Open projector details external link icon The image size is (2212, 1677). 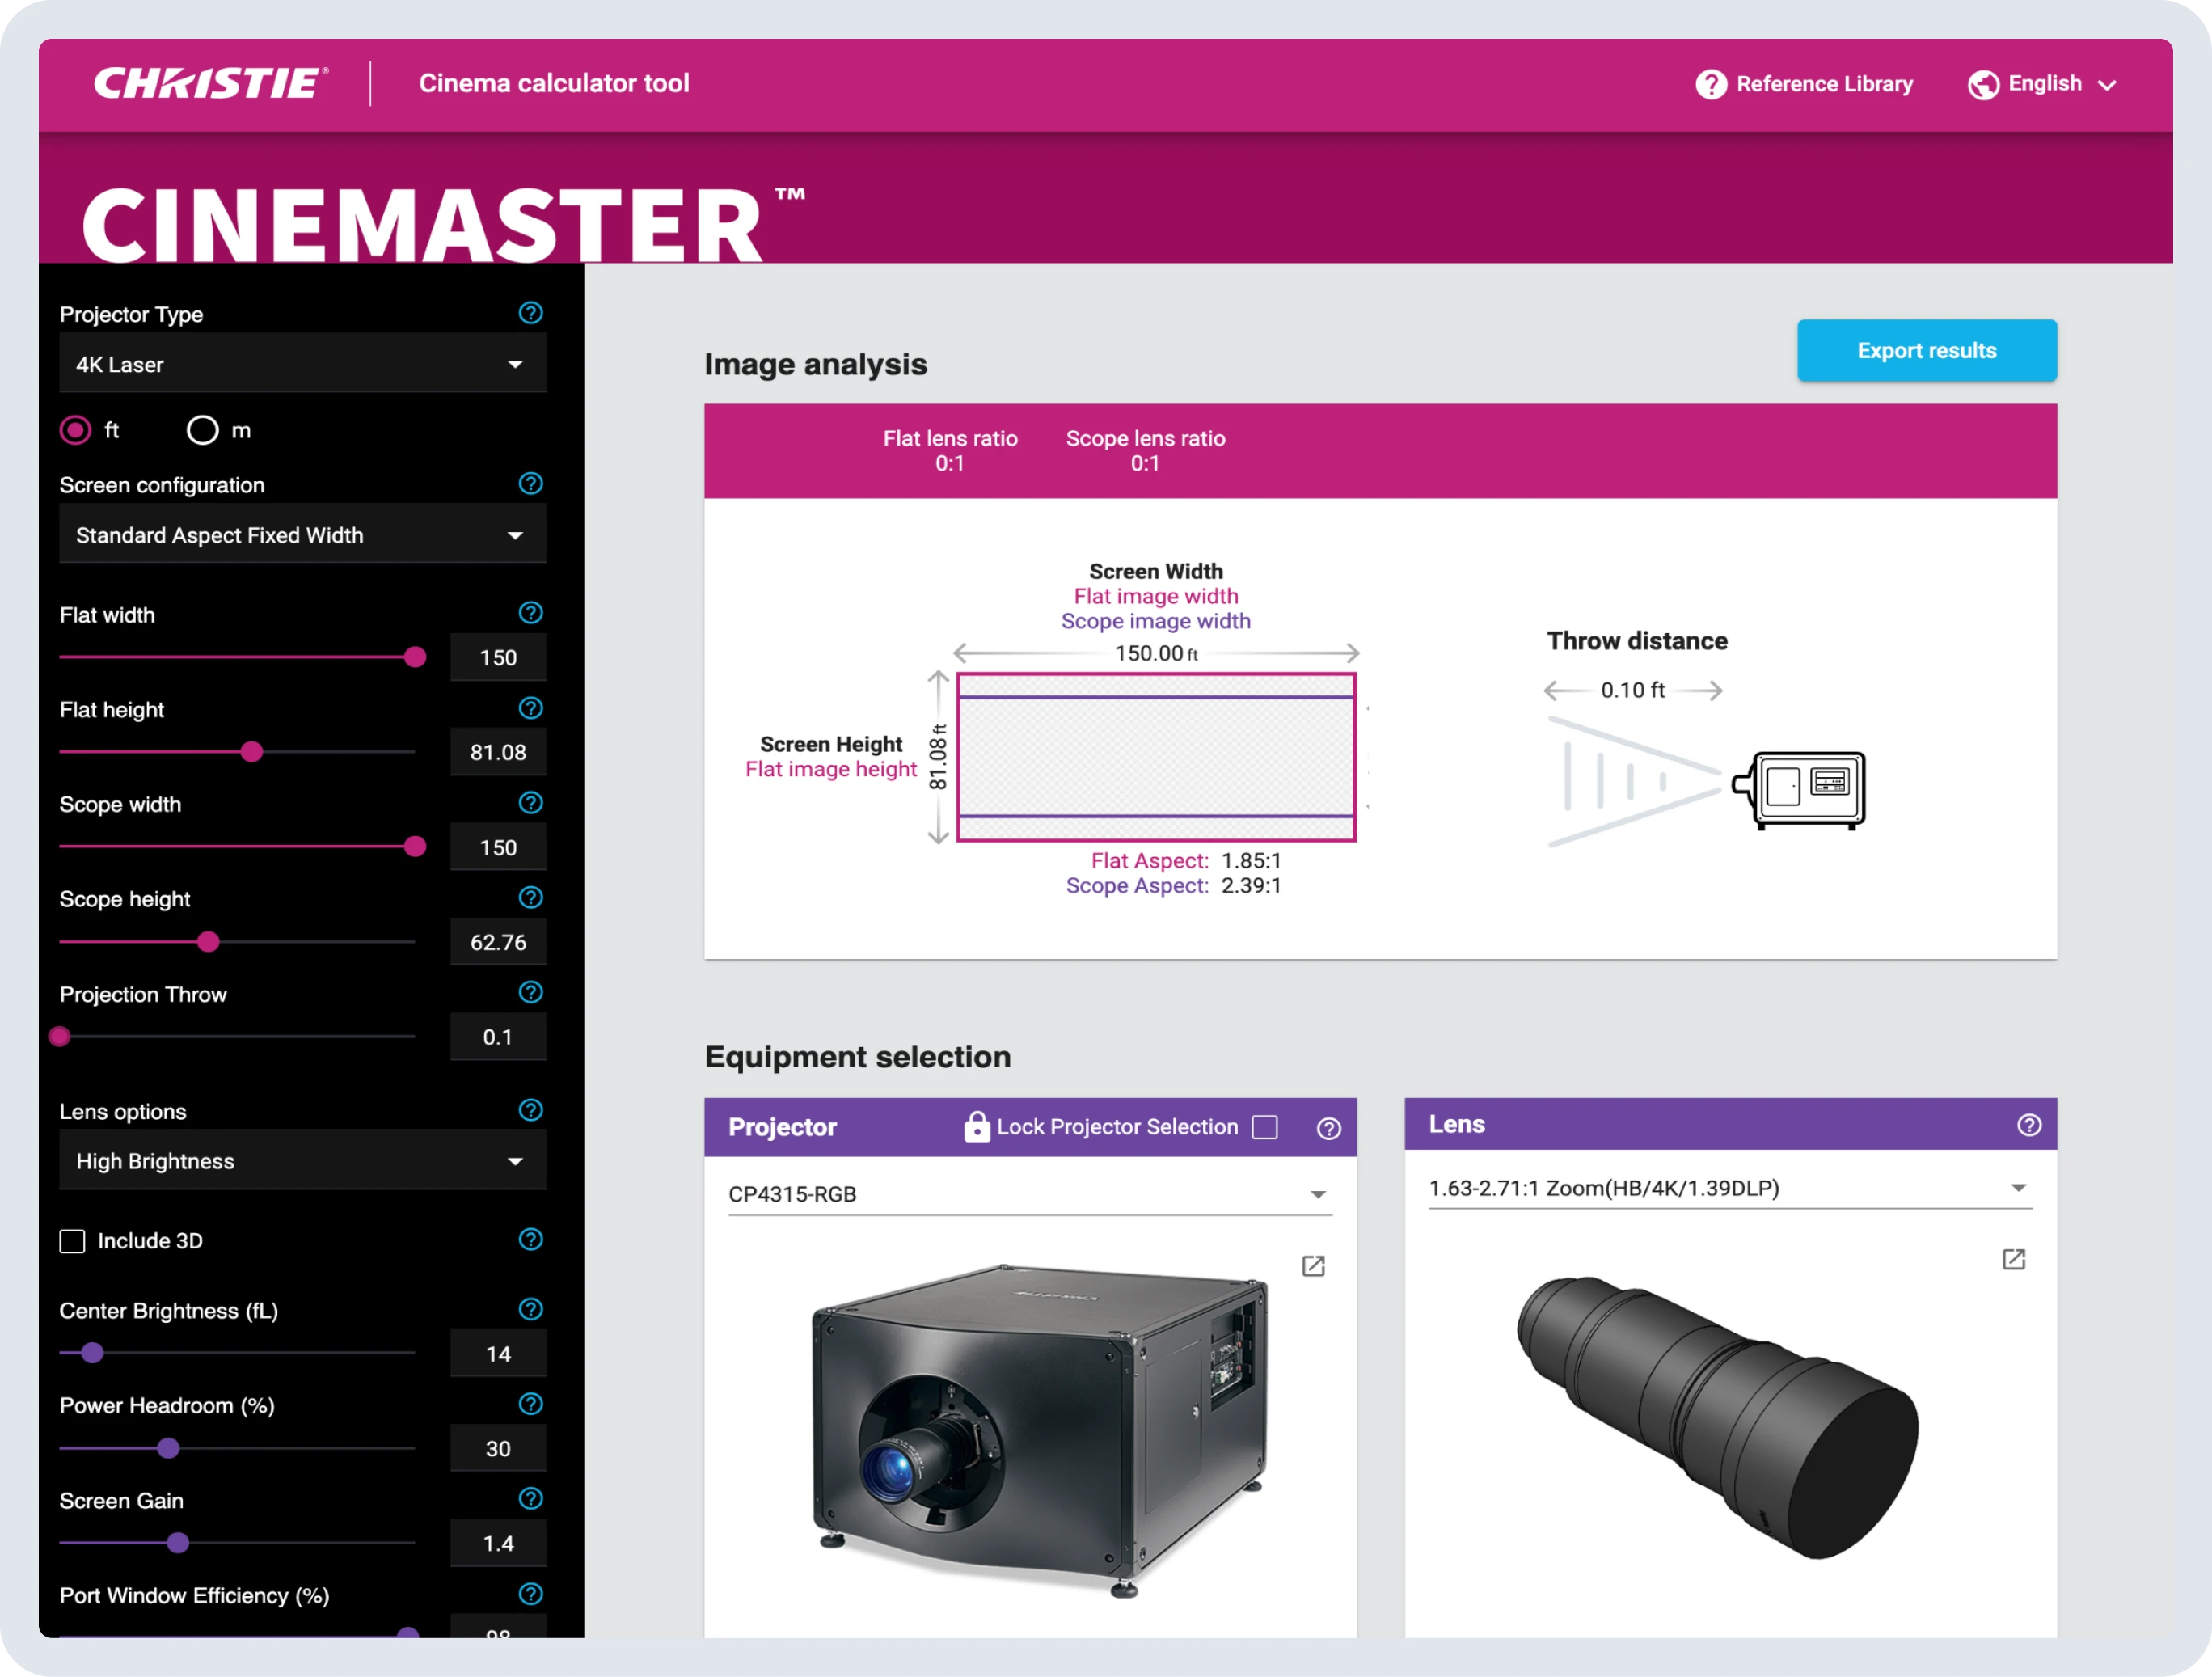1313,1266
